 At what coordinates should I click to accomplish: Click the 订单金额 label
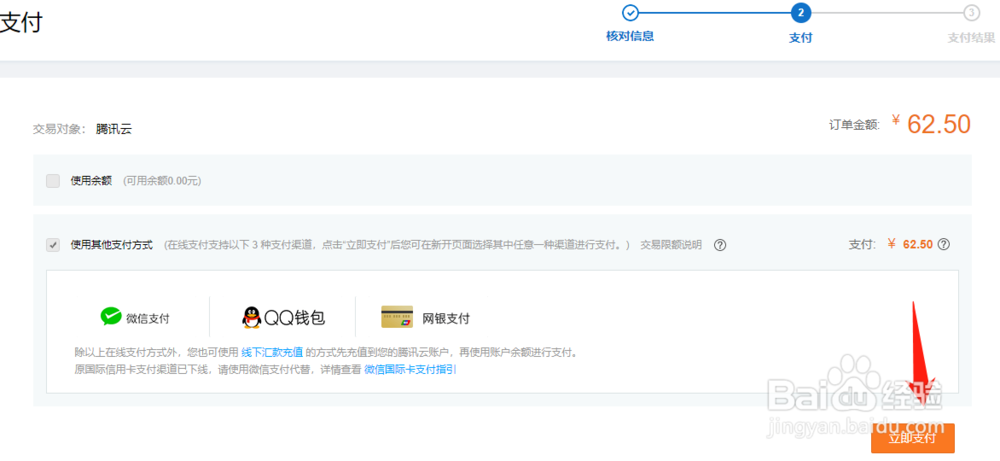point(855,126)
